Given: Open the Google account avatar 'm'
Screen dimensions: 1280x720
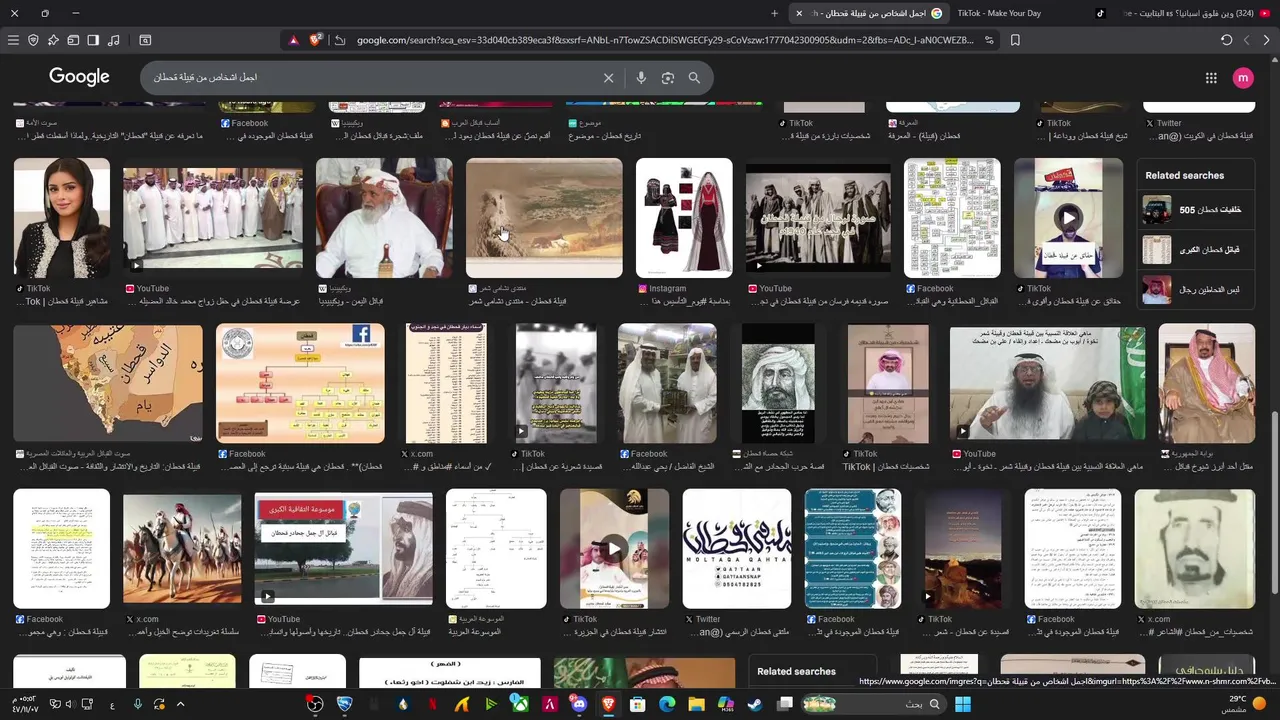Looking at the screenshot, I should tap(1243, 78).
